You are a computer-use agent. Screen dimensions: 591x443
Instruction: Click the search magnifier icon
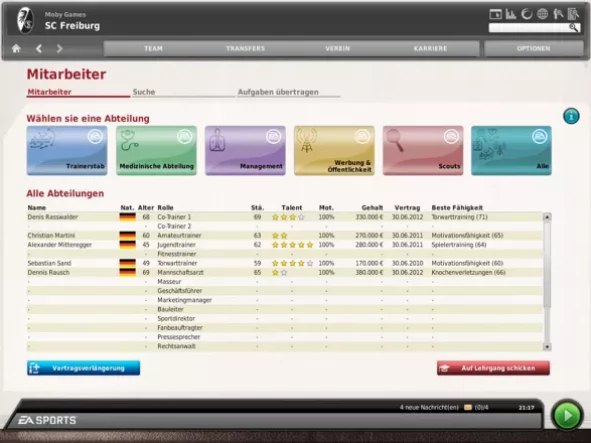pyautogui.click(x=574, y=27)
